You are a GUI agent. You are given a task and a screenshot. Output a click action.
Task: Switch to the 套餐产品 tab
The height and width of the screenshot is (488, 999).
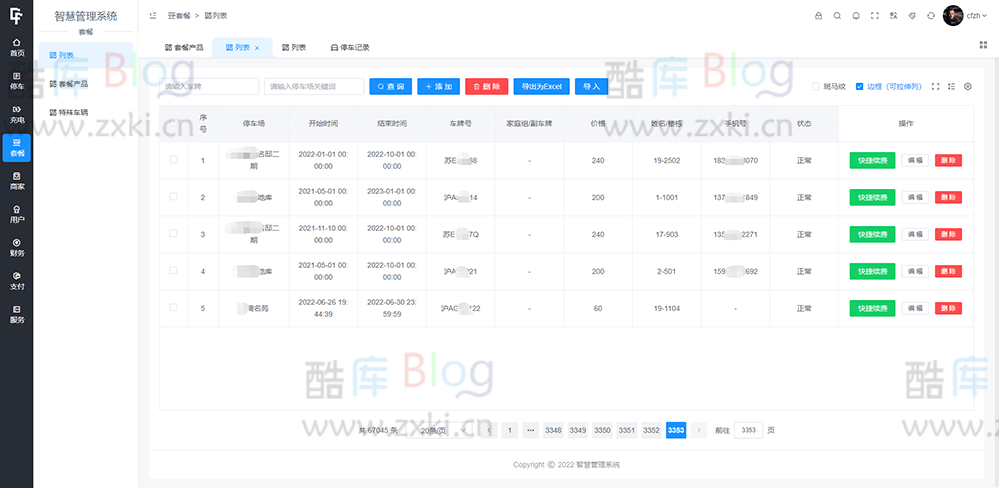coord(184,48)
